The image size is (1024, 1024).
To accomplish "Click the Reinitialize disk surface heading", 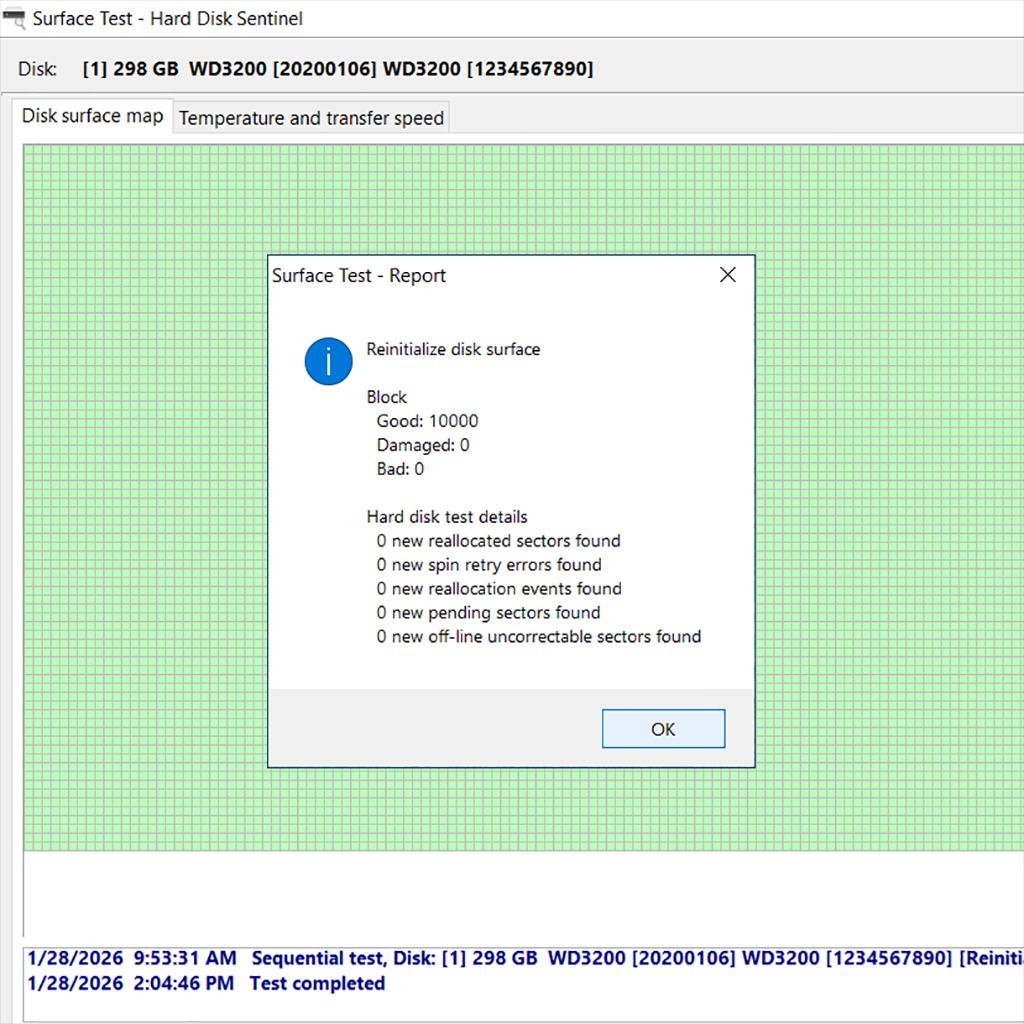I will click(x=453, y=349).
